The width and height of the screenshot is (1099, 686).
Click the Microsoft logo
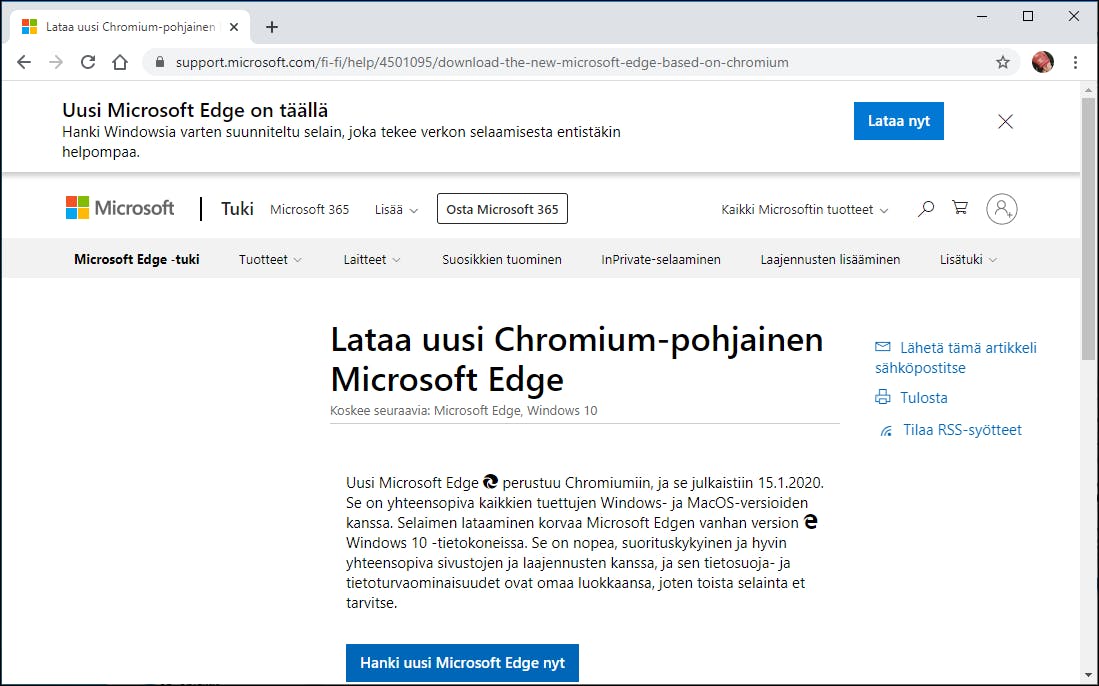(x=120, y=208)
